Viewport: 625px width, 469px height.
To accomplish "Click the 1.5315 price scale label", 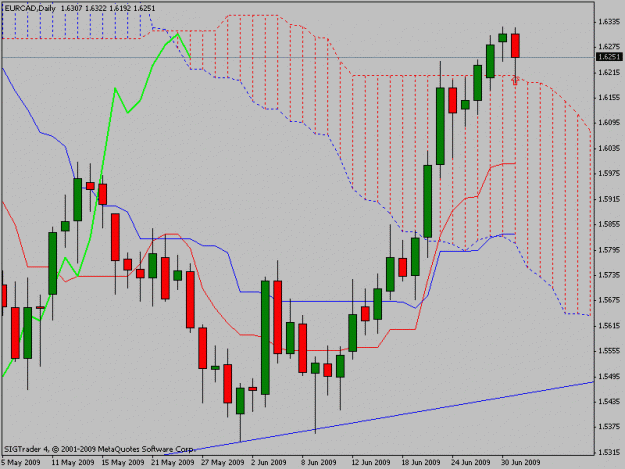I will [x=609, y=452].
